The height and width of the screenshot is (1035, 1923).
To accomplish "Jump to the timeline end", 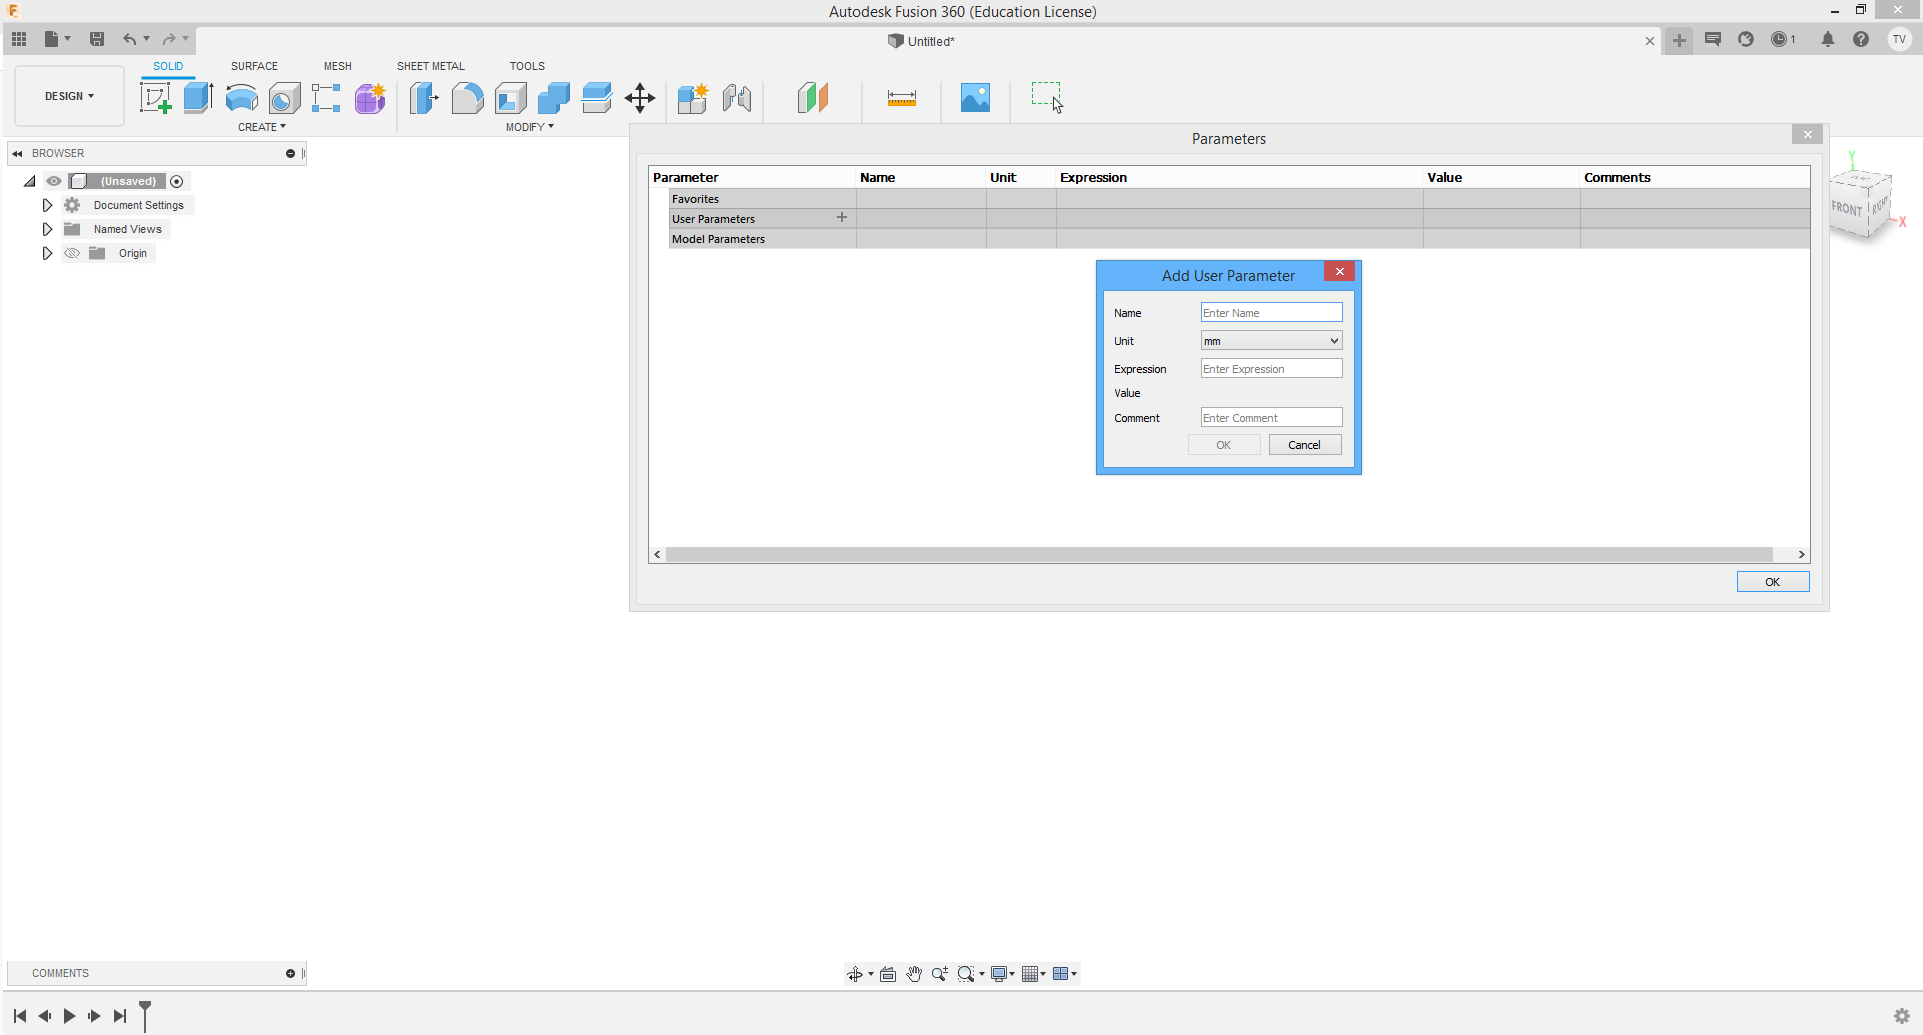I will 120,1016.
